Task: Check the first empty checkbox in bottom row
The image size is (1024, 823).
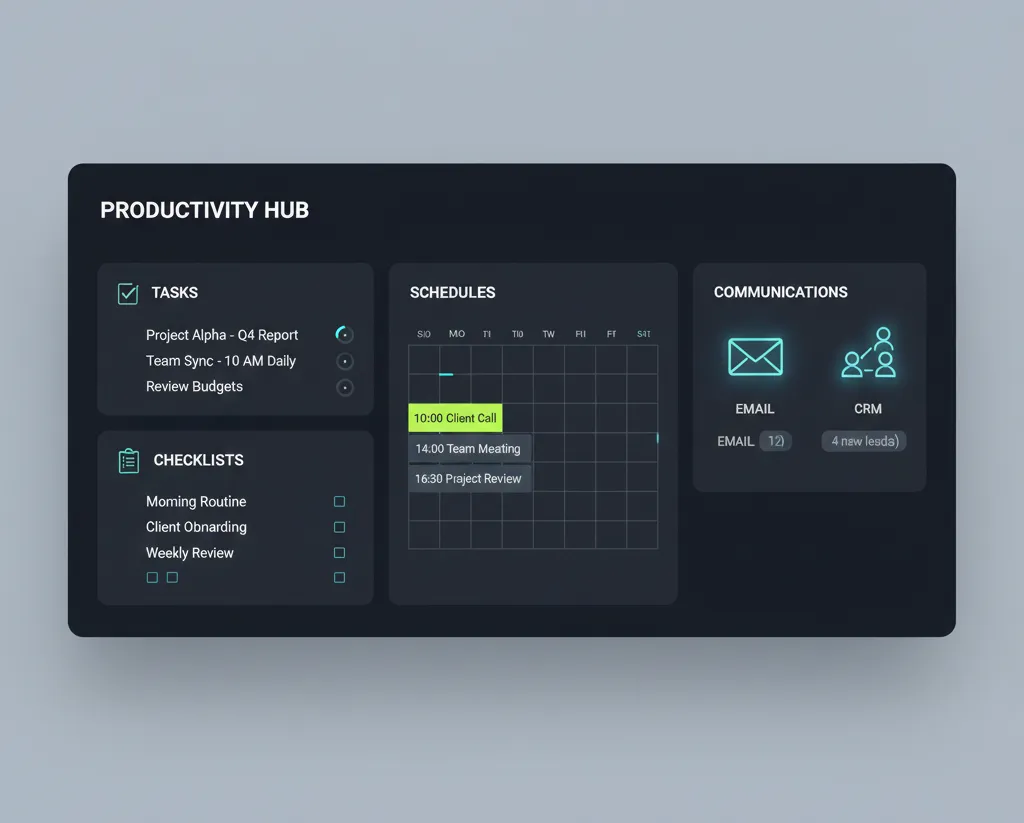Action: click(152, 577)
